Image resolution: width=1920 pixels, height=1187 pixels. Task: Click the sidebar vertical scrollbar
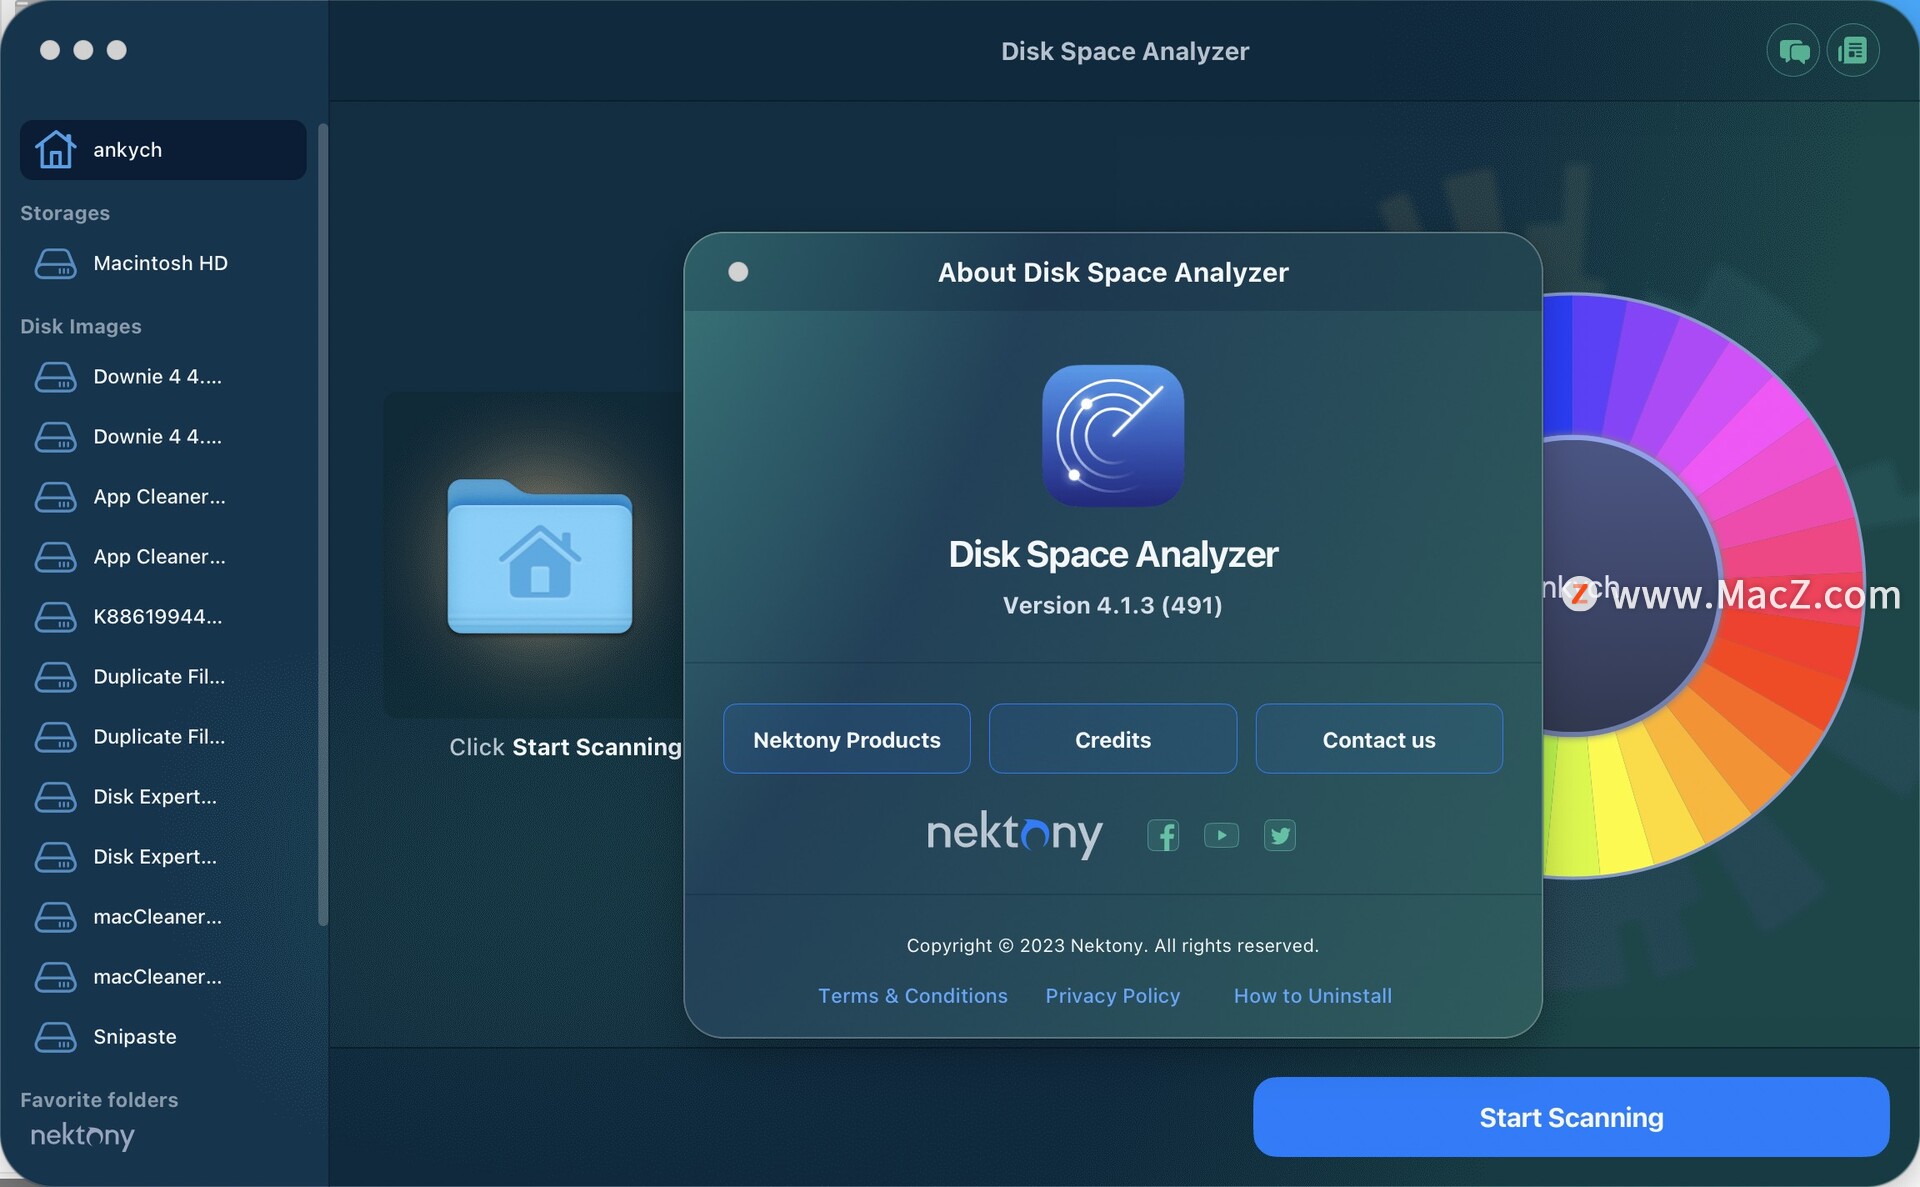pos(322,525)
